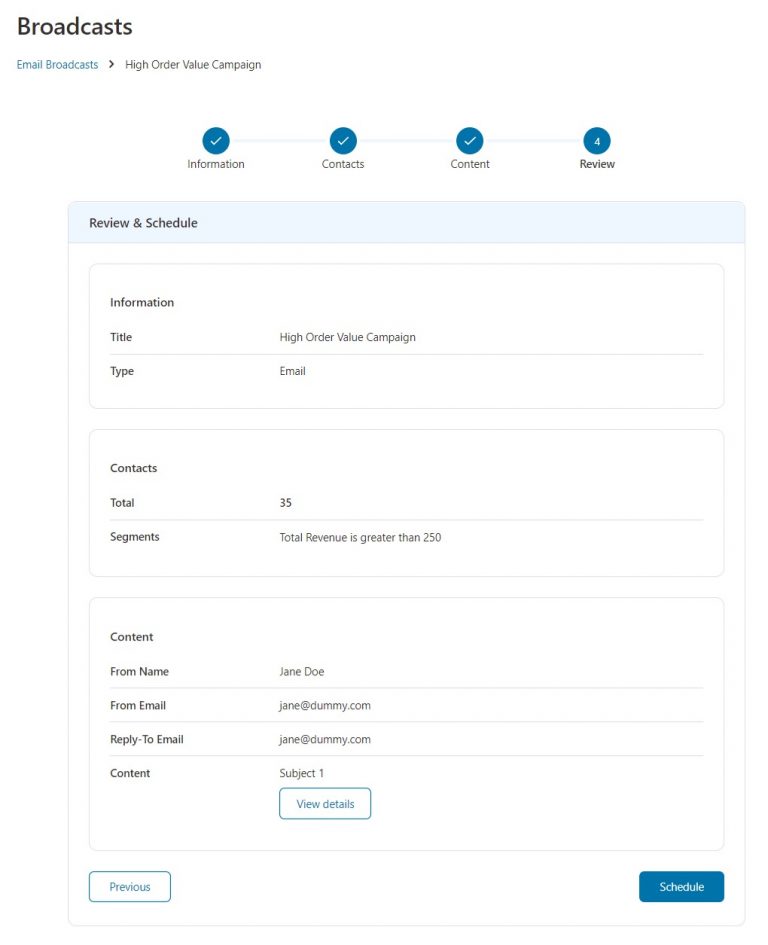Click the Reply-To Email row label
The width and height of the screenshot is (768, 945).
click(146, 739)
